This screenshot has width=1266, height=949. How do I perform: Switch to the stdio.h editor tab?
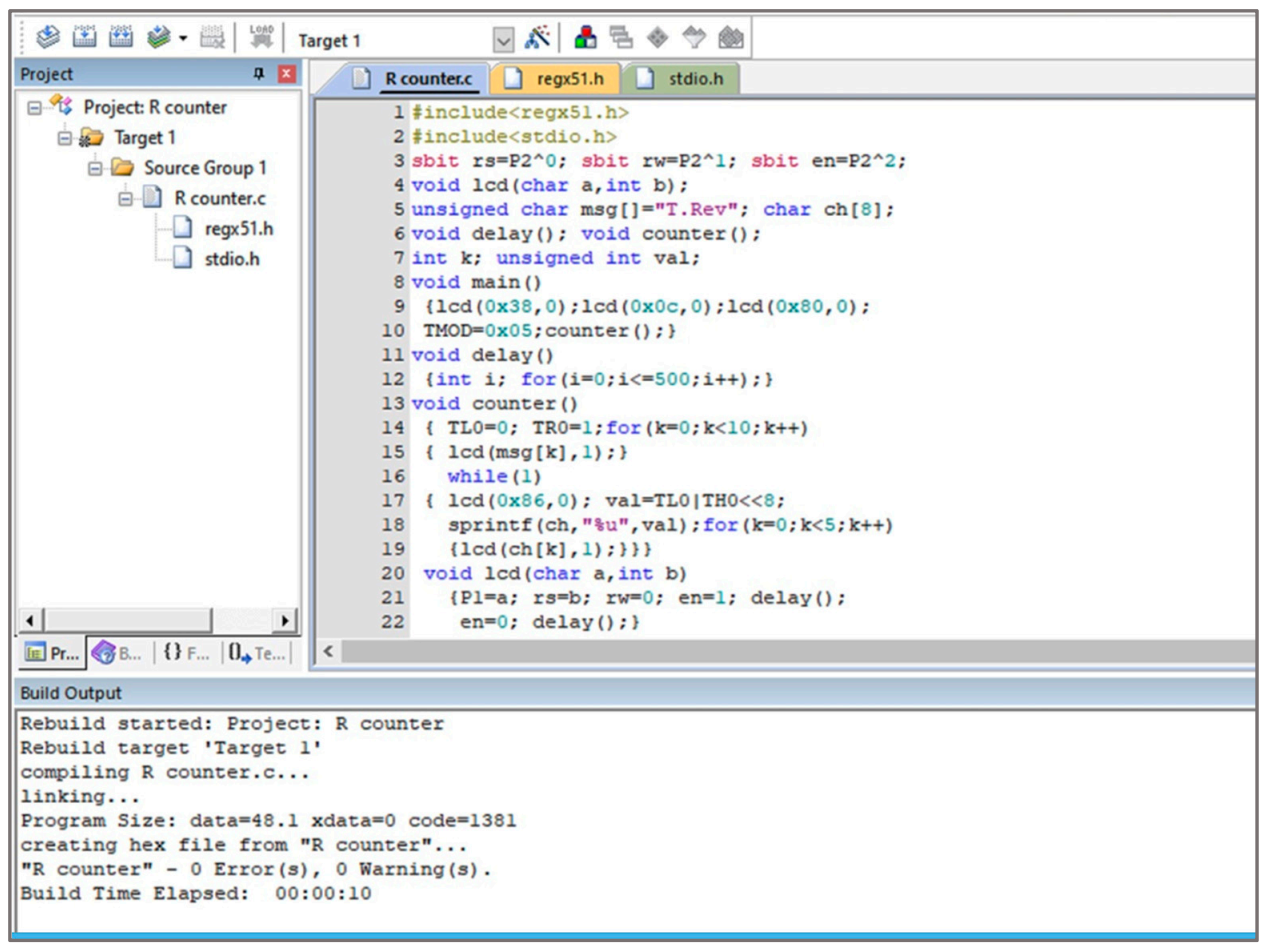(x=684, y=78)
